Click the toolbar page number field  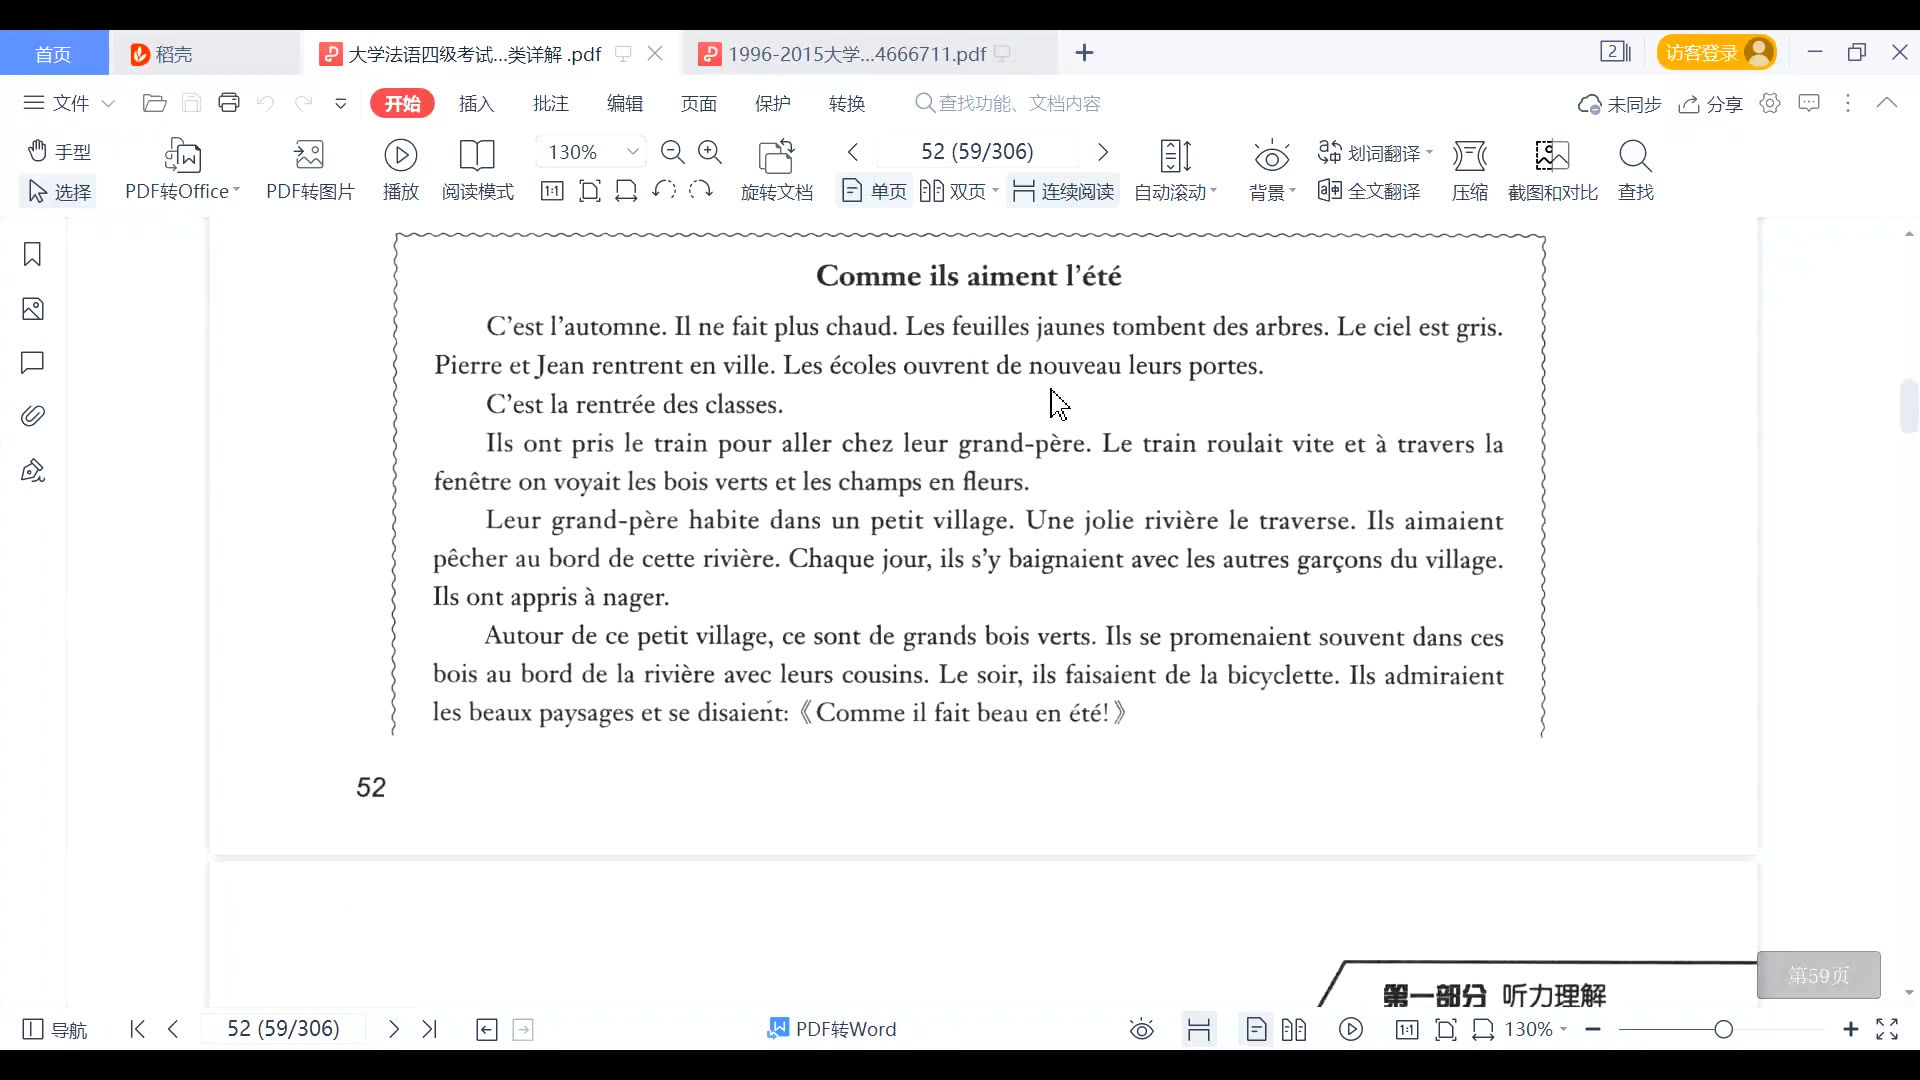click(977, 152)
